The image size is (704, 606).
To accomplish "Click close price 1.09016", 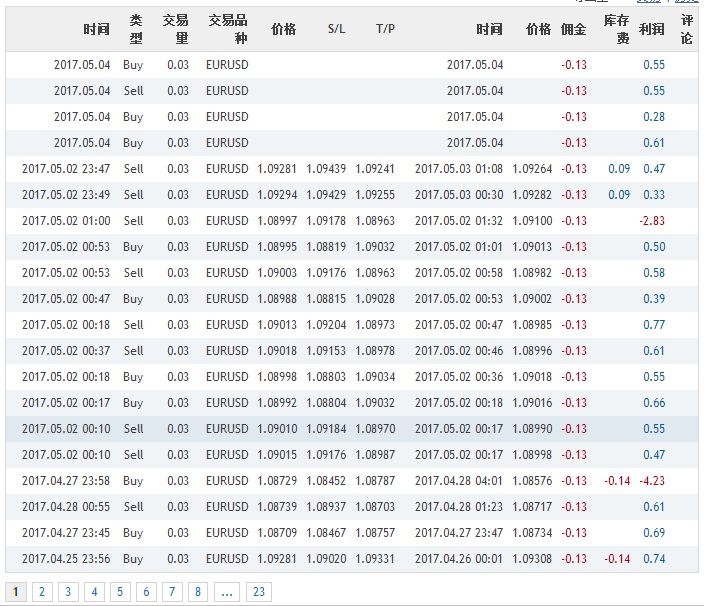I will coord(532,403).
